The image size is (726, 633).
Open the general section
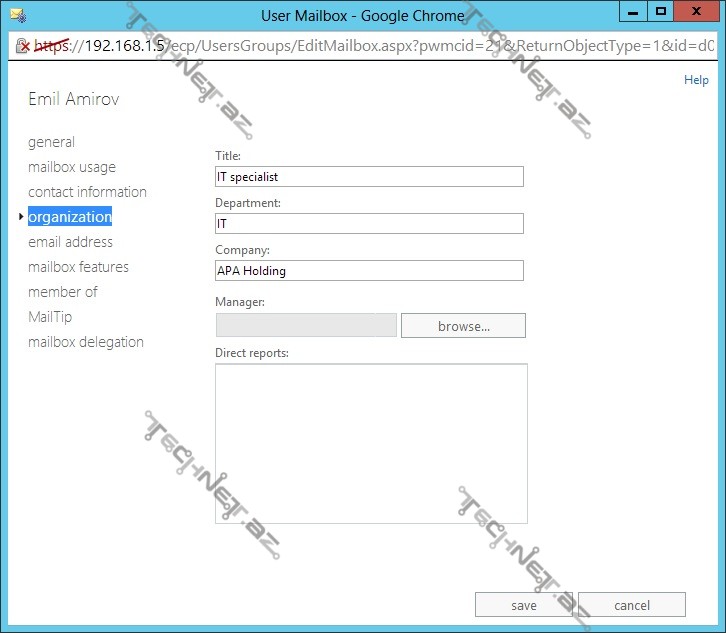(51, 142)
